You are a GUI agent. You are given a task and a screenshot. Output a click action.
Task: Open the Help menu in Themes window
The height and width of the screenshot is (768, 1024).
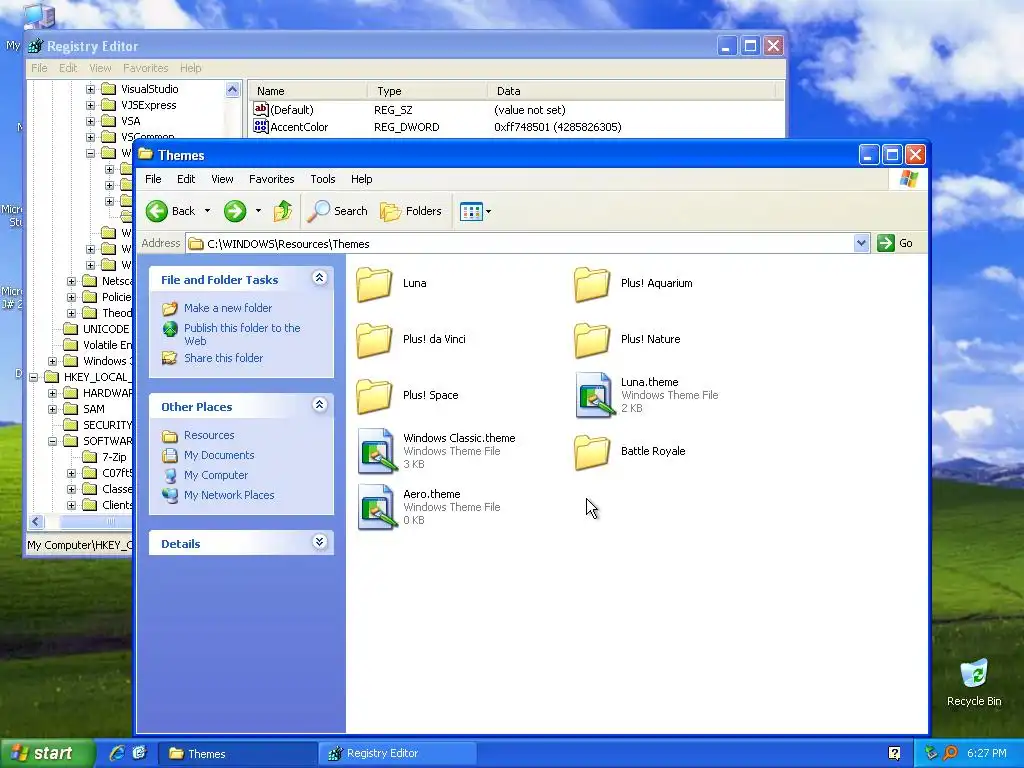pos(362,179)
